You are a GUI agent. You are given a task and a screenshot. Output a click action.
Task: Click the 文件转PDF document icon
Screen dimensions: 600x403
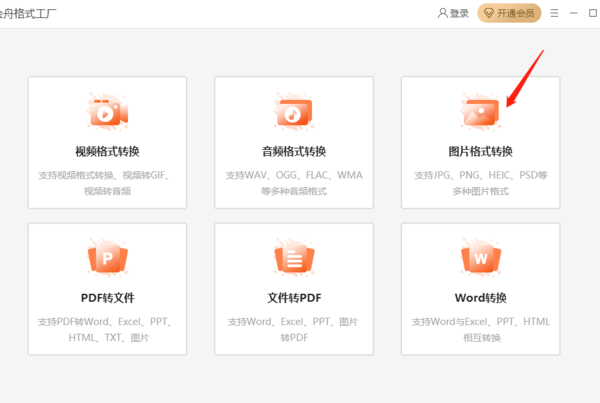pyautogui.click(x=293, y=260)
